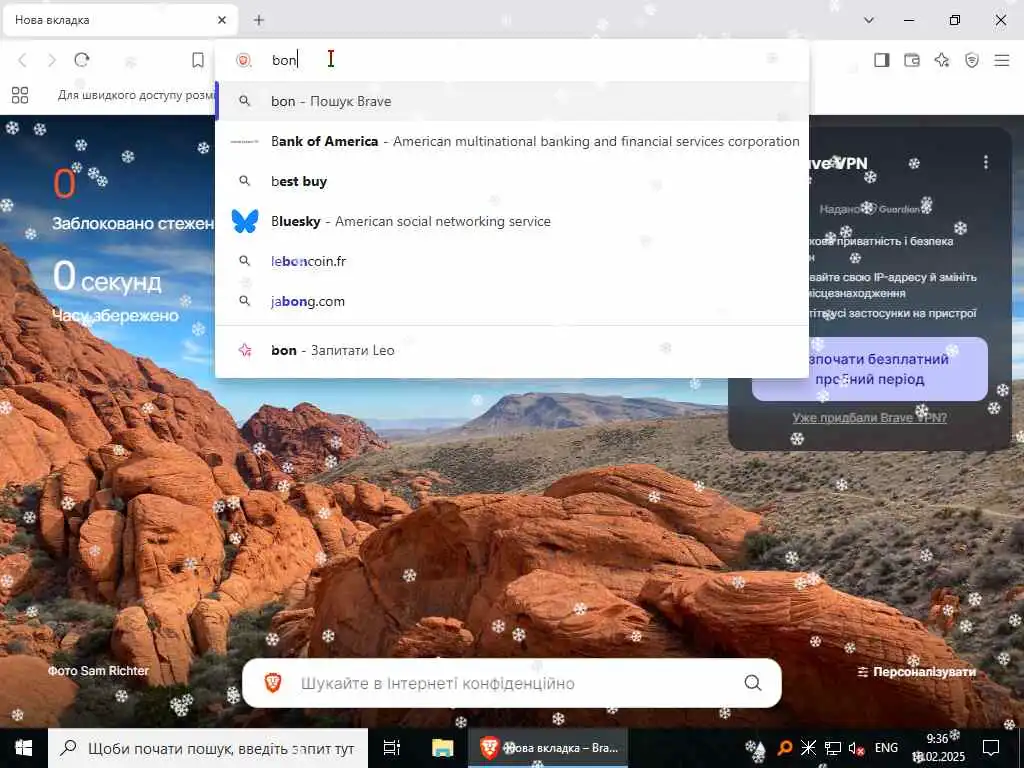This screenshot has width=1024, height=768.
Task: Open the 'Фото Sam Richter' credit link
Action: pyautogui.click(x=99, y=671)
